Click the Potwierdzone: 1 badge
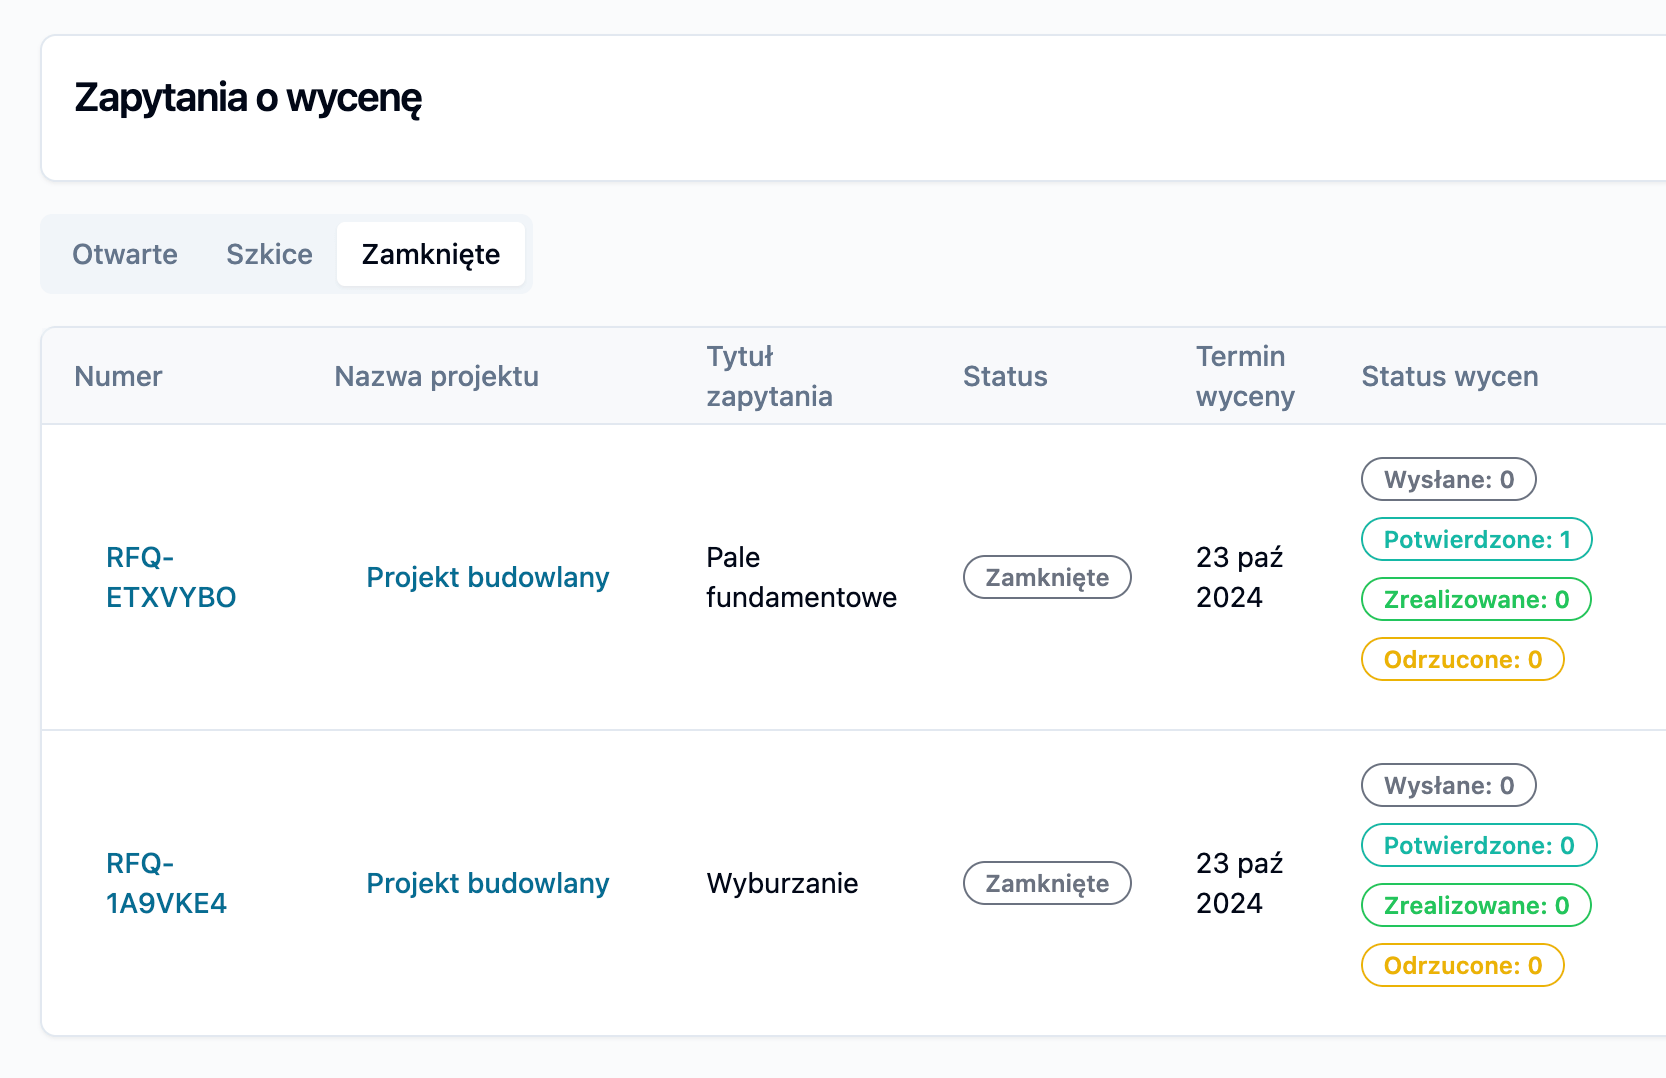Image resolution: width=1666 pixels, height=1078 pixels. [1476, 539]
